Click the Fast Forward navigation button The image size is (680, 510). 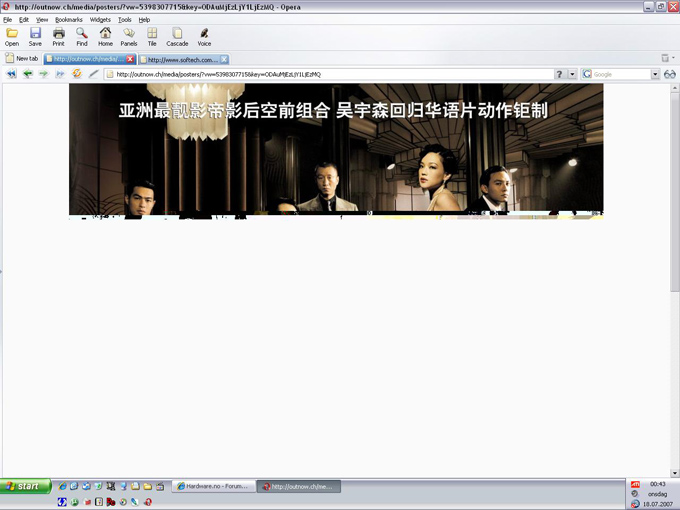click(60, 74)
